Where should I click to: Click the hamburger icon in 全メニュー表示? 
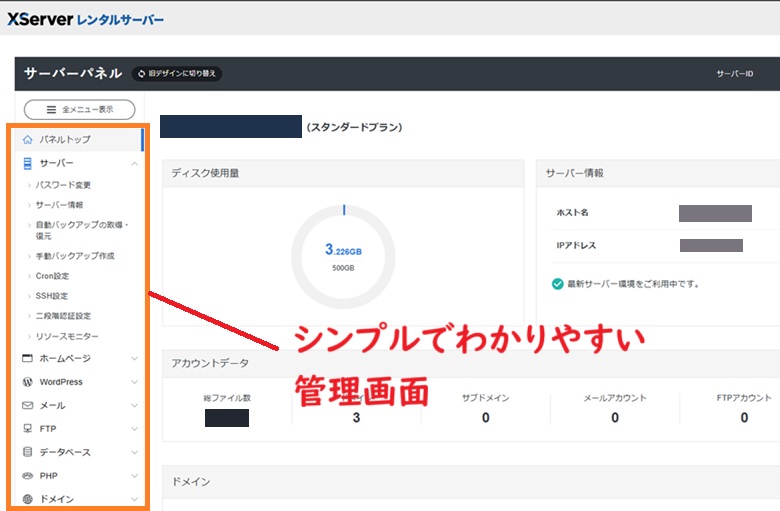[x=51, y=109]
